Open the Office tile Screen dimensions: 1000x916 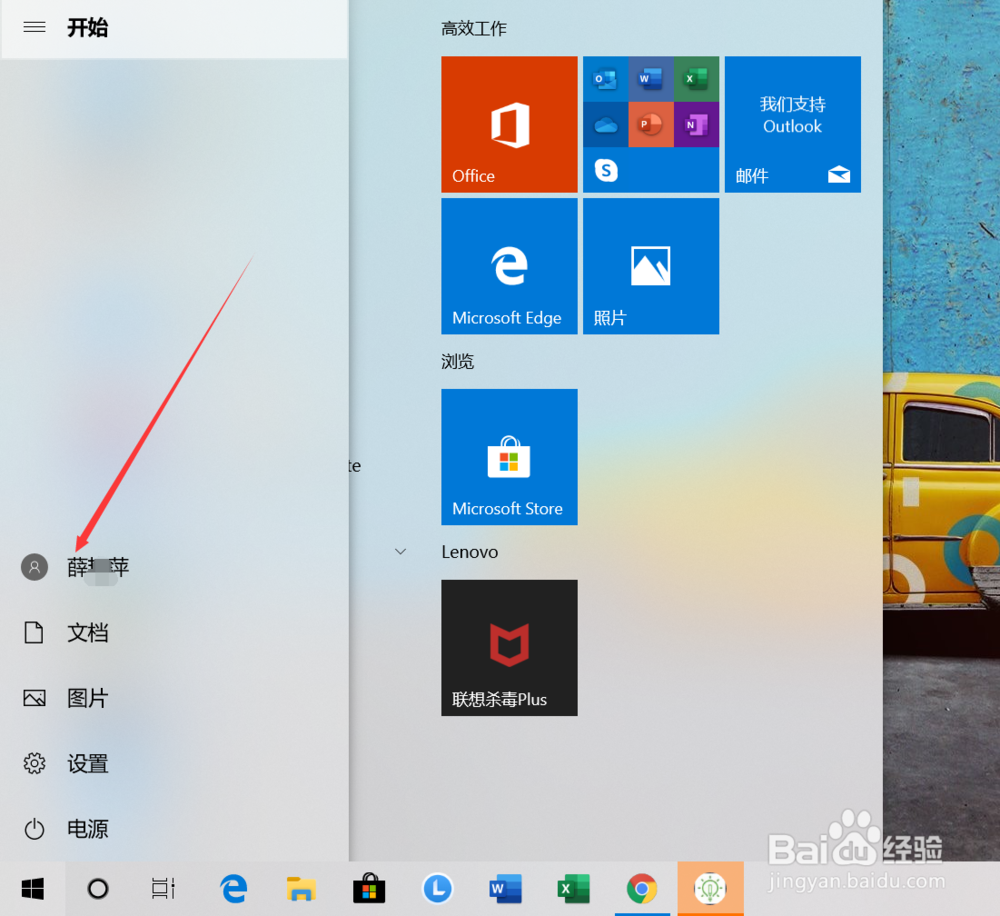[x=509, y=124]
